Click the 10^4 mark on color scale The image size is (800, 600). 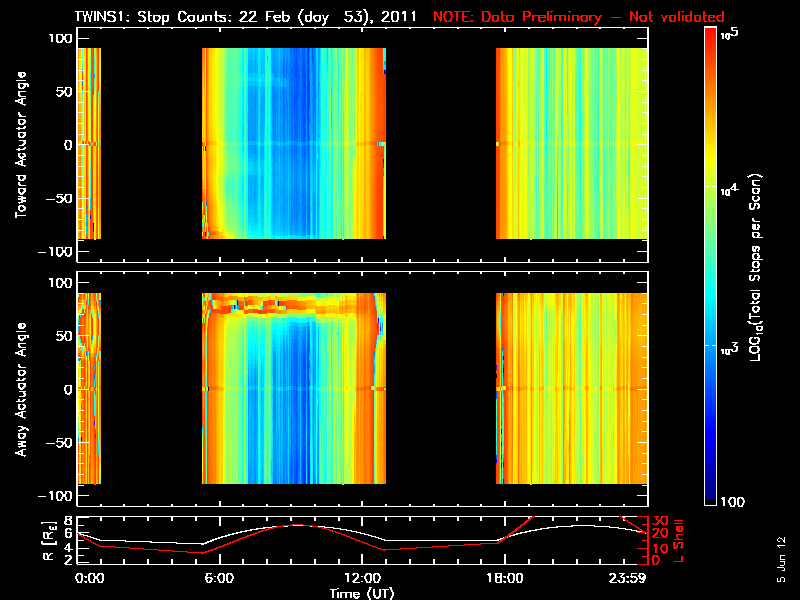(729, 190)
